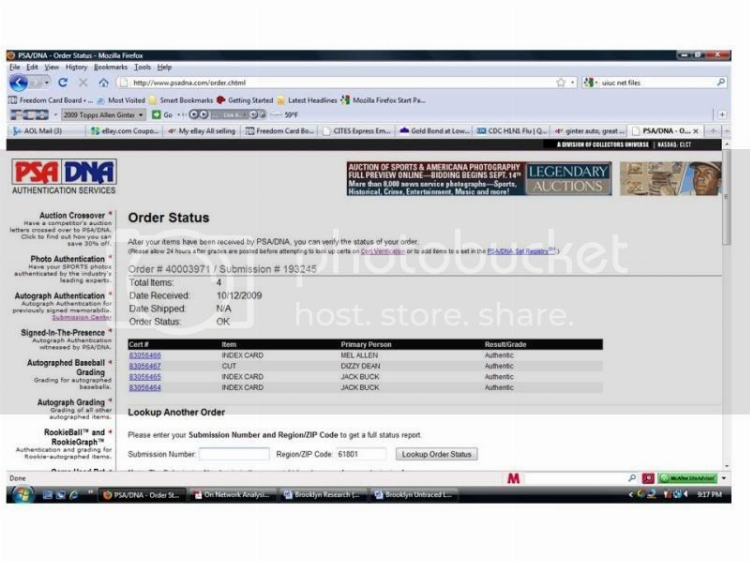Click the Show Desktop Quick Launch icon
This screenshot has width=750, height=562.
tap(47, 495)
